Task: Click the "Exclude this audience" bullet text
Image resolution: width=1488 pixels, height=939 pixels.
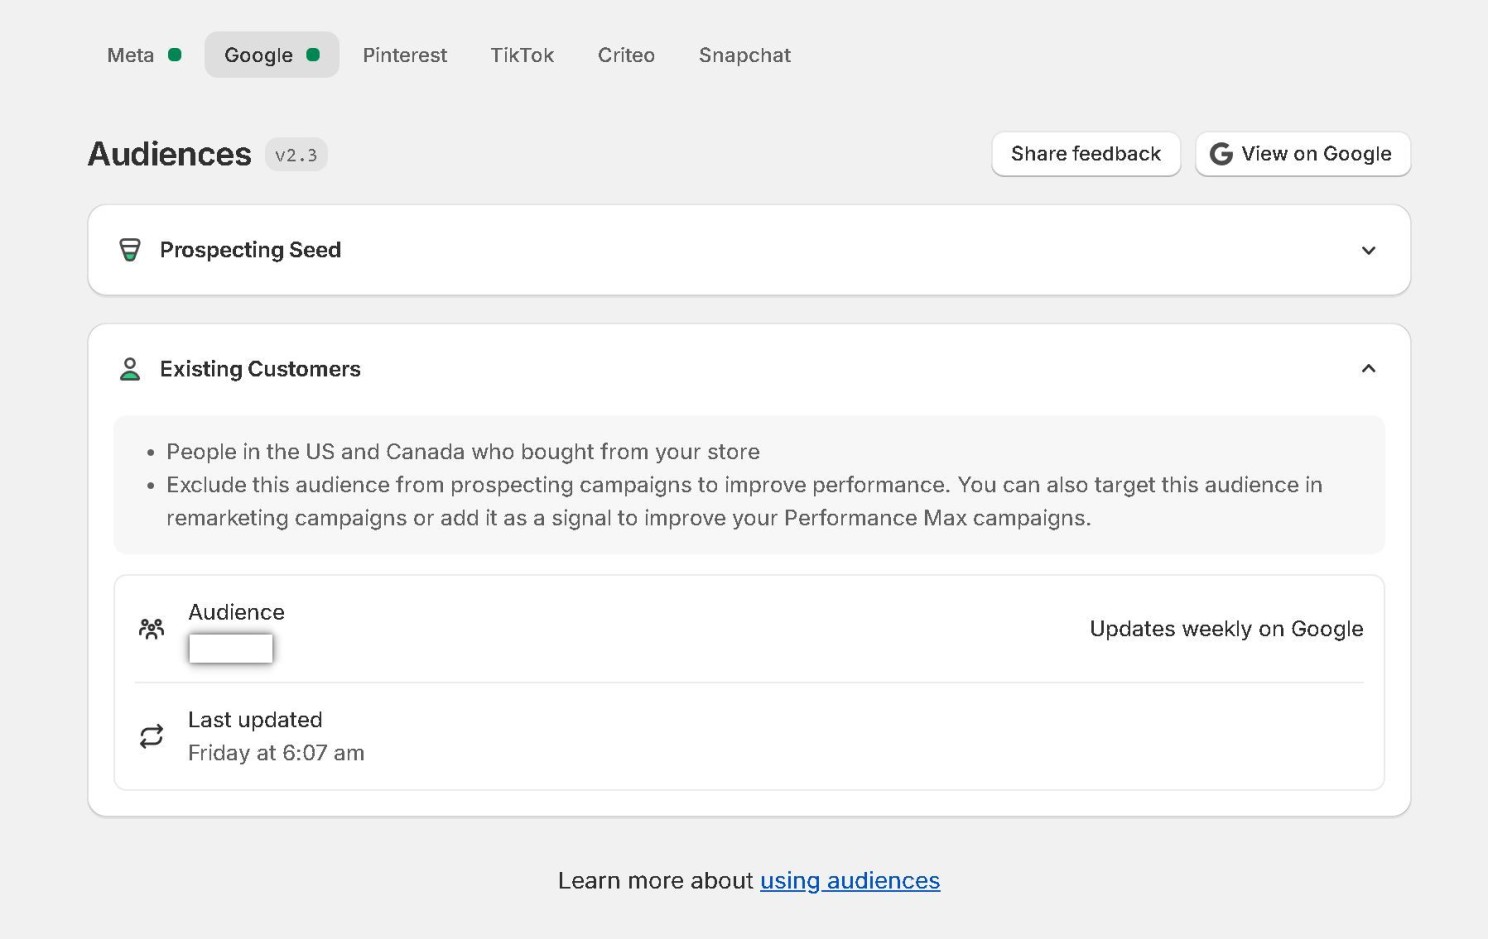Action: (744, 501)
